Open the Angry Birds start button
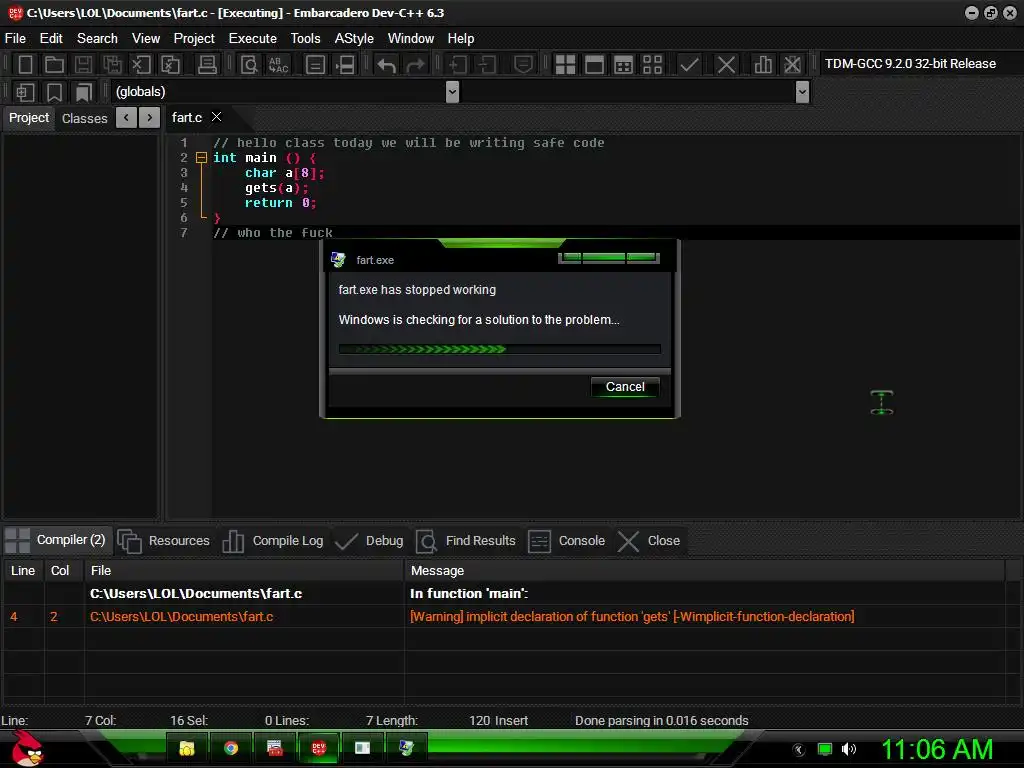Image resolution: width=1024 pixels, height=768 pixels. tap(27, 748)
